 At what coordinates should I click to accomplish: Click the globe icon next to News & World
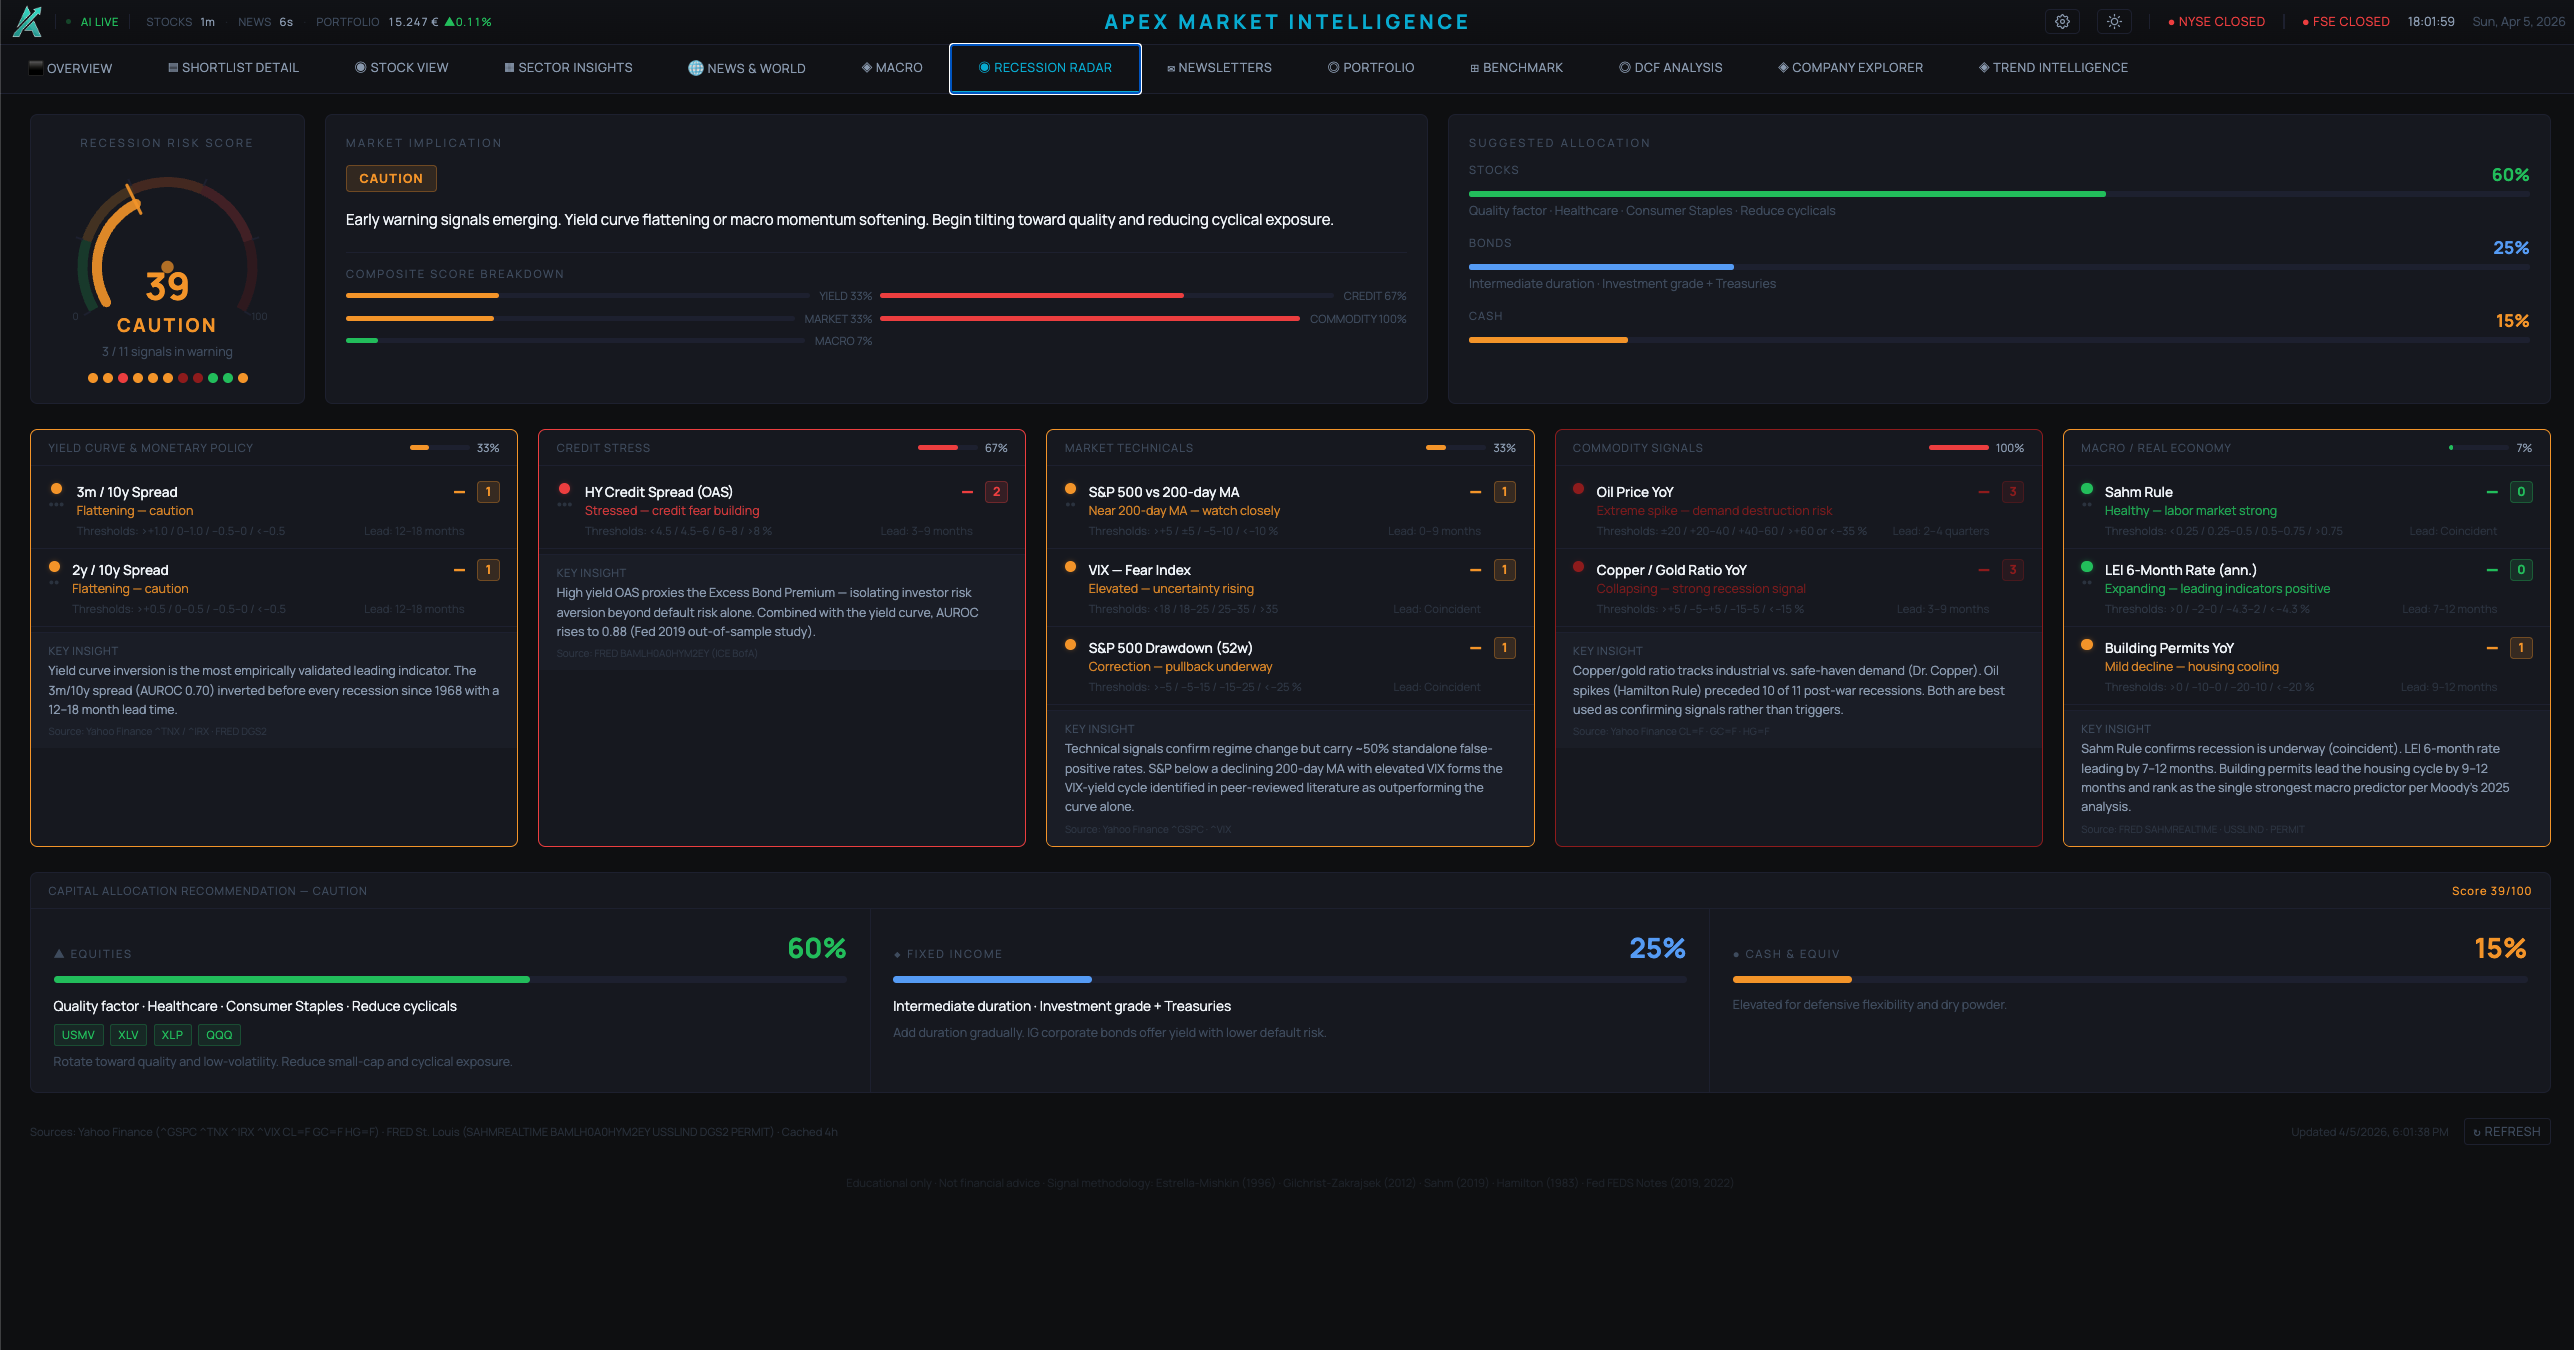click(x=695, y=68)
